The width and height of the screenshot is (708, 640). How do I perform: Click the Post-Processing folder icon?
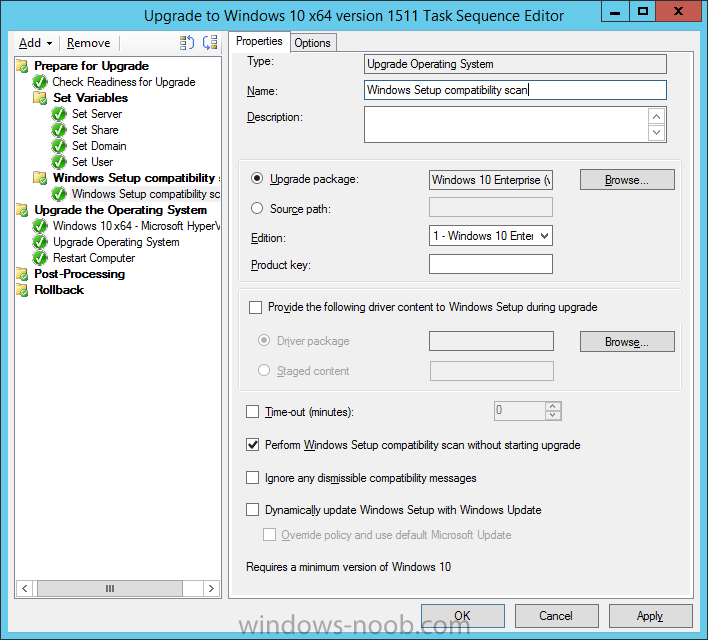click(x=22, y=274)
